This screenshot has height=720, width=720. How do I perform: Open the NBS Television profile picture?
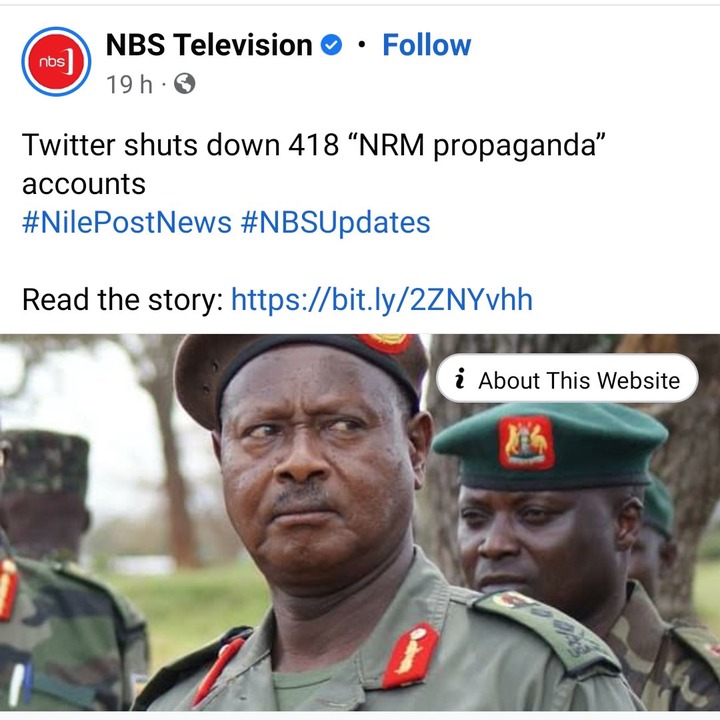click(56, 62)
